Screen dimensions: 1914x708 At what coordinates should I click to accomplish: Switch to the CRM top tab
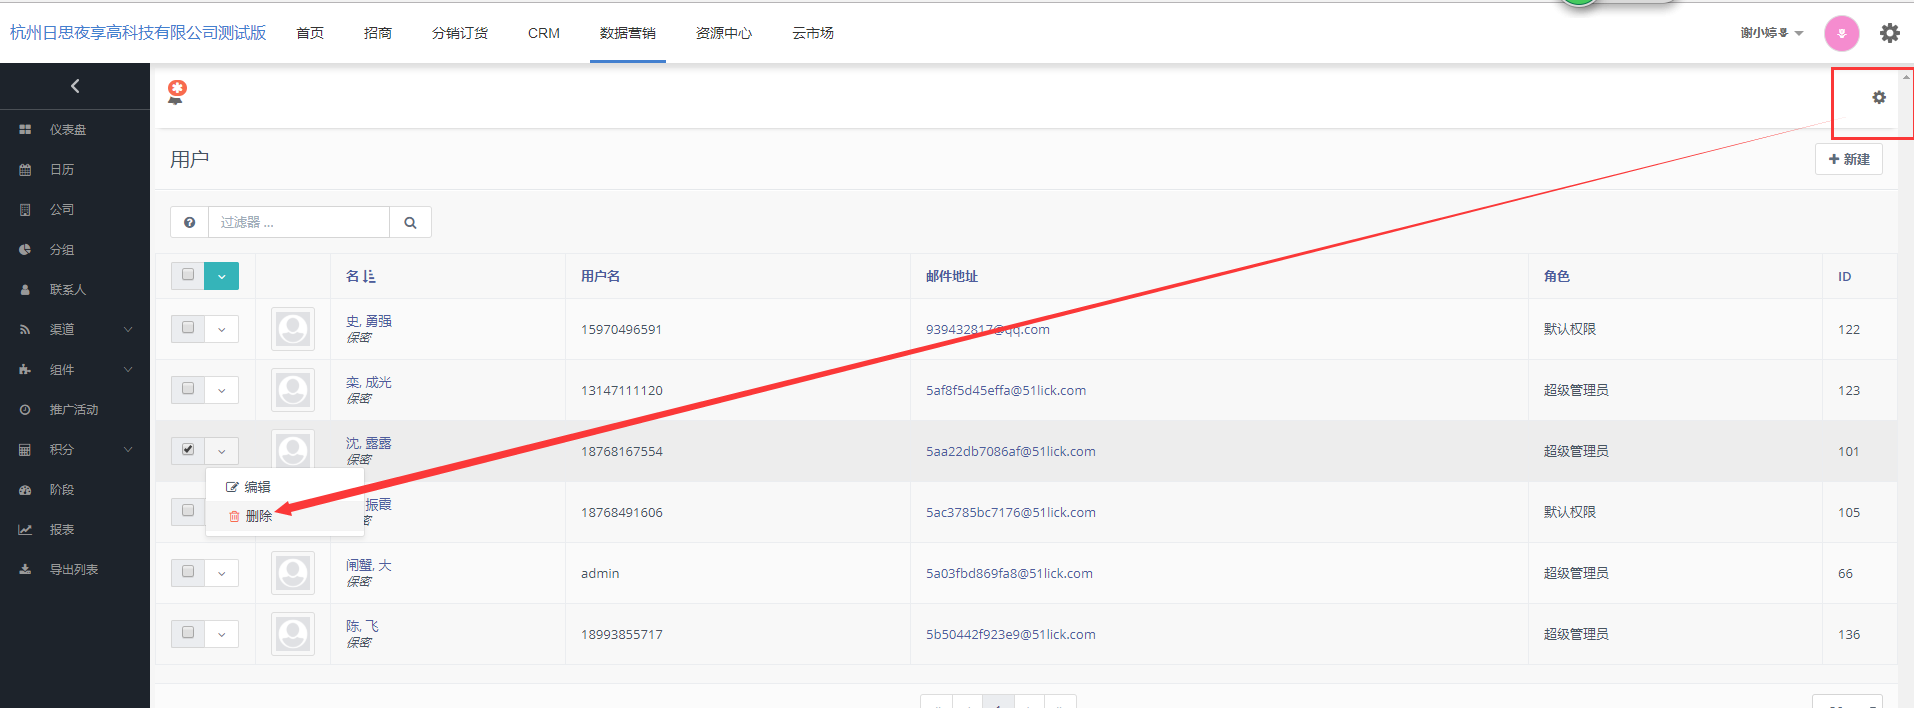click(543, 33)
